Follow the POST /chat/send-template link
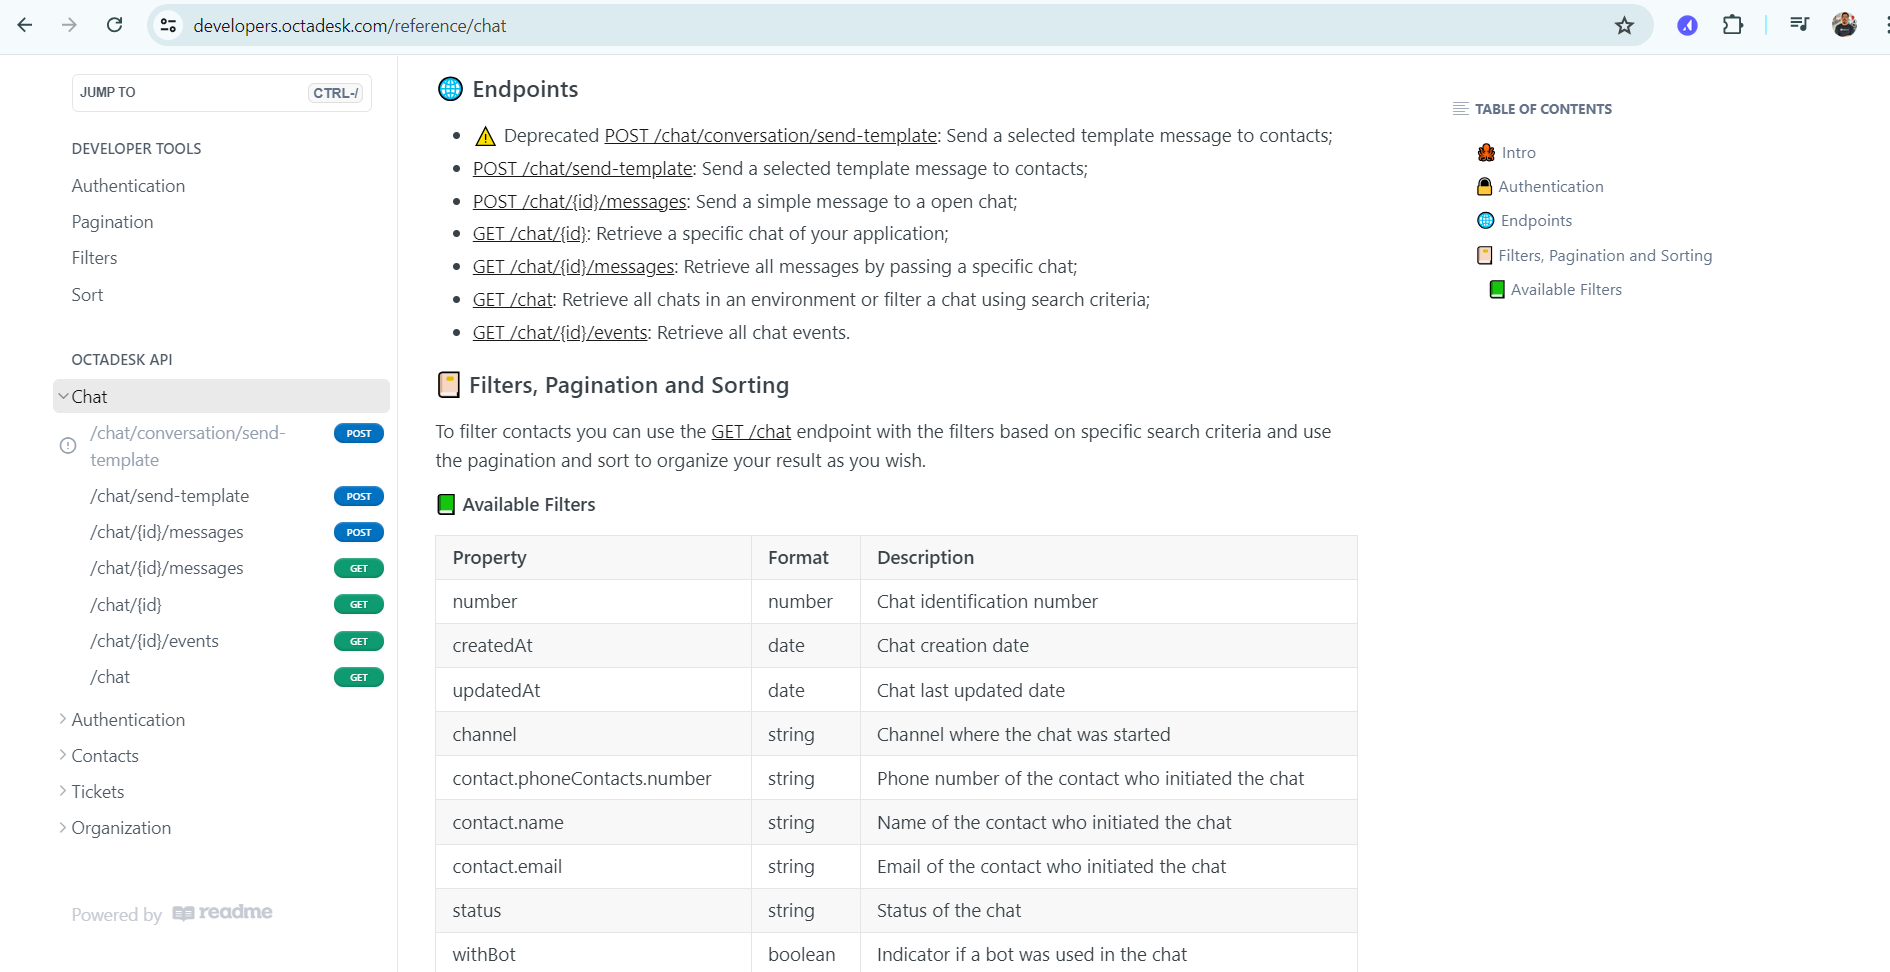The height and width of the screenshot is (972, 1890). pos(583,169)
